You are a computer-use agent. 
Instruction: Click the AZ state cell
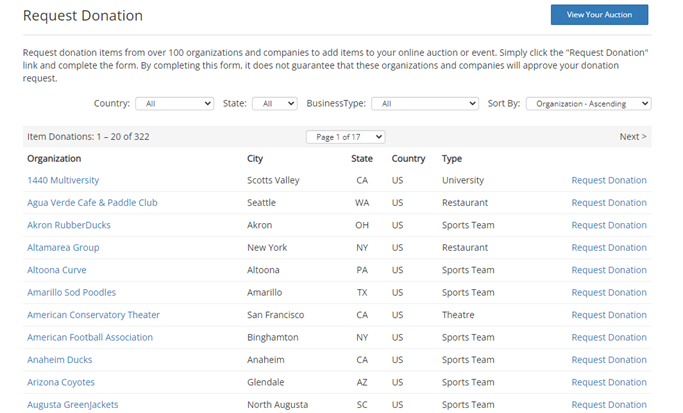[362, 382]
